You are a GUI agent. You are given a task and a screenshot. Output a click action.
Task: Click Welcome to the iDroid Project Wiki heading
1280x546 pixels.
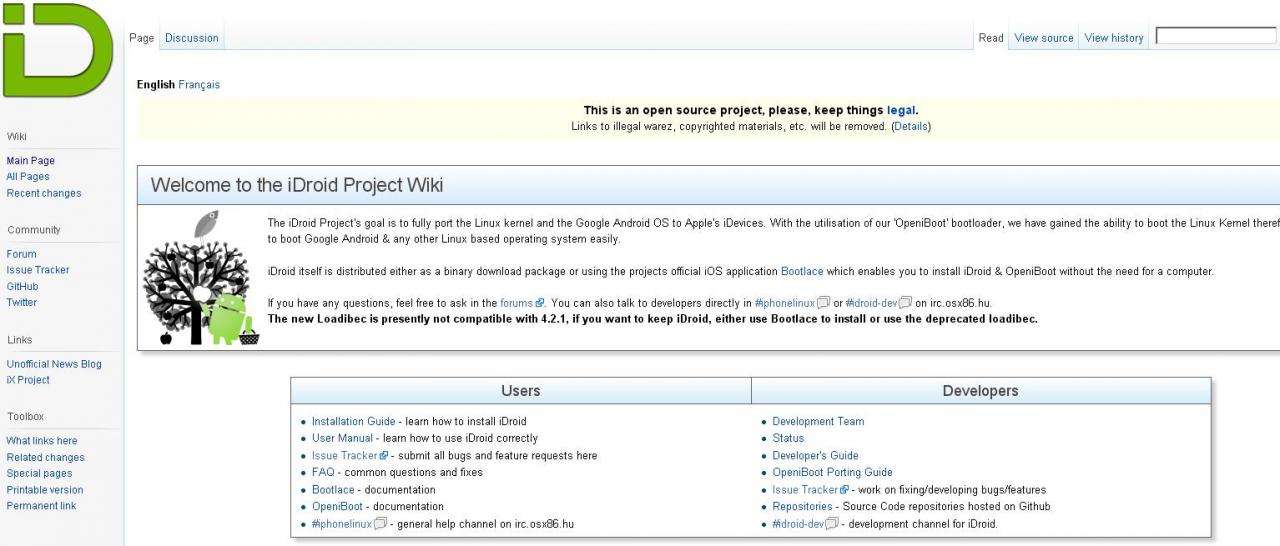[x=296, y=185]
